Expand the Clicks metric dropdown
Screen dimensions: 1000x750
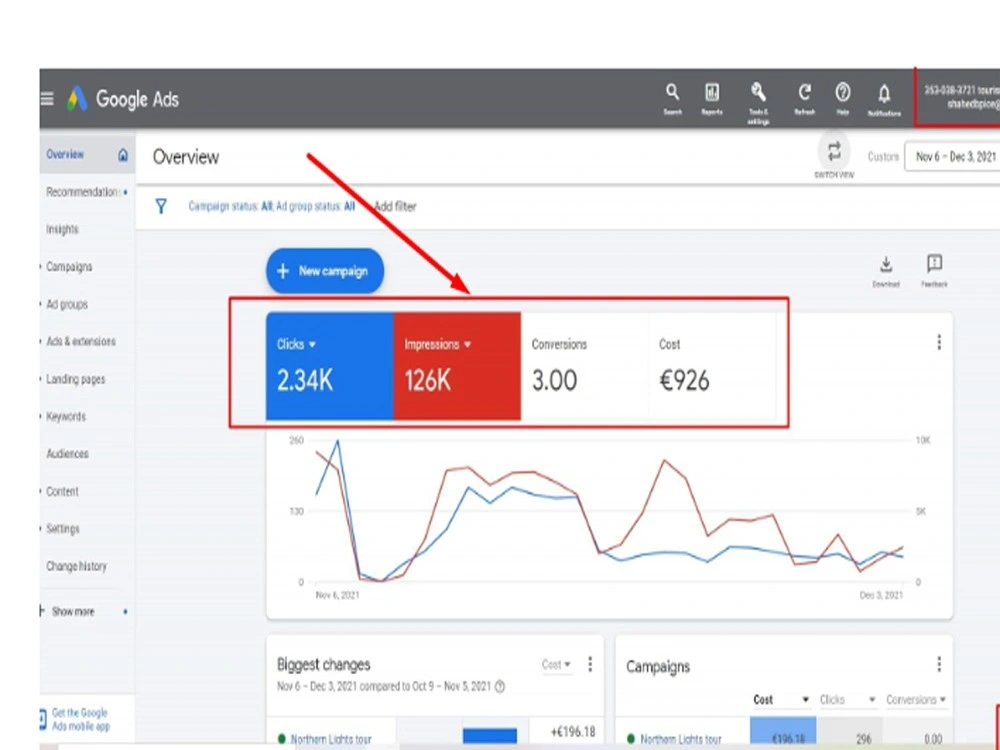(x=312, y=344)
